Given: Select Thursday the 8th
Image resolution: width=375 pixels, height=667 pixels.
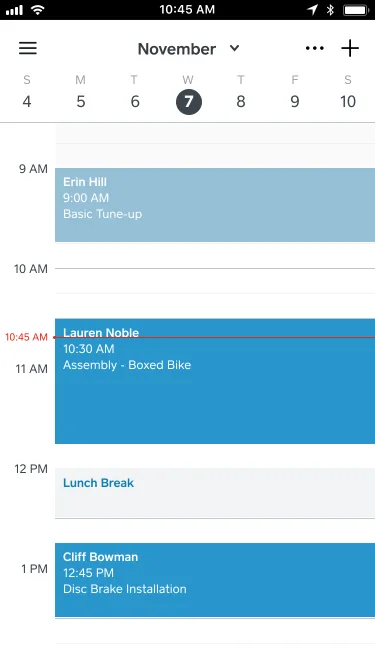Looking at the screenshot, I should pos(241,94).
